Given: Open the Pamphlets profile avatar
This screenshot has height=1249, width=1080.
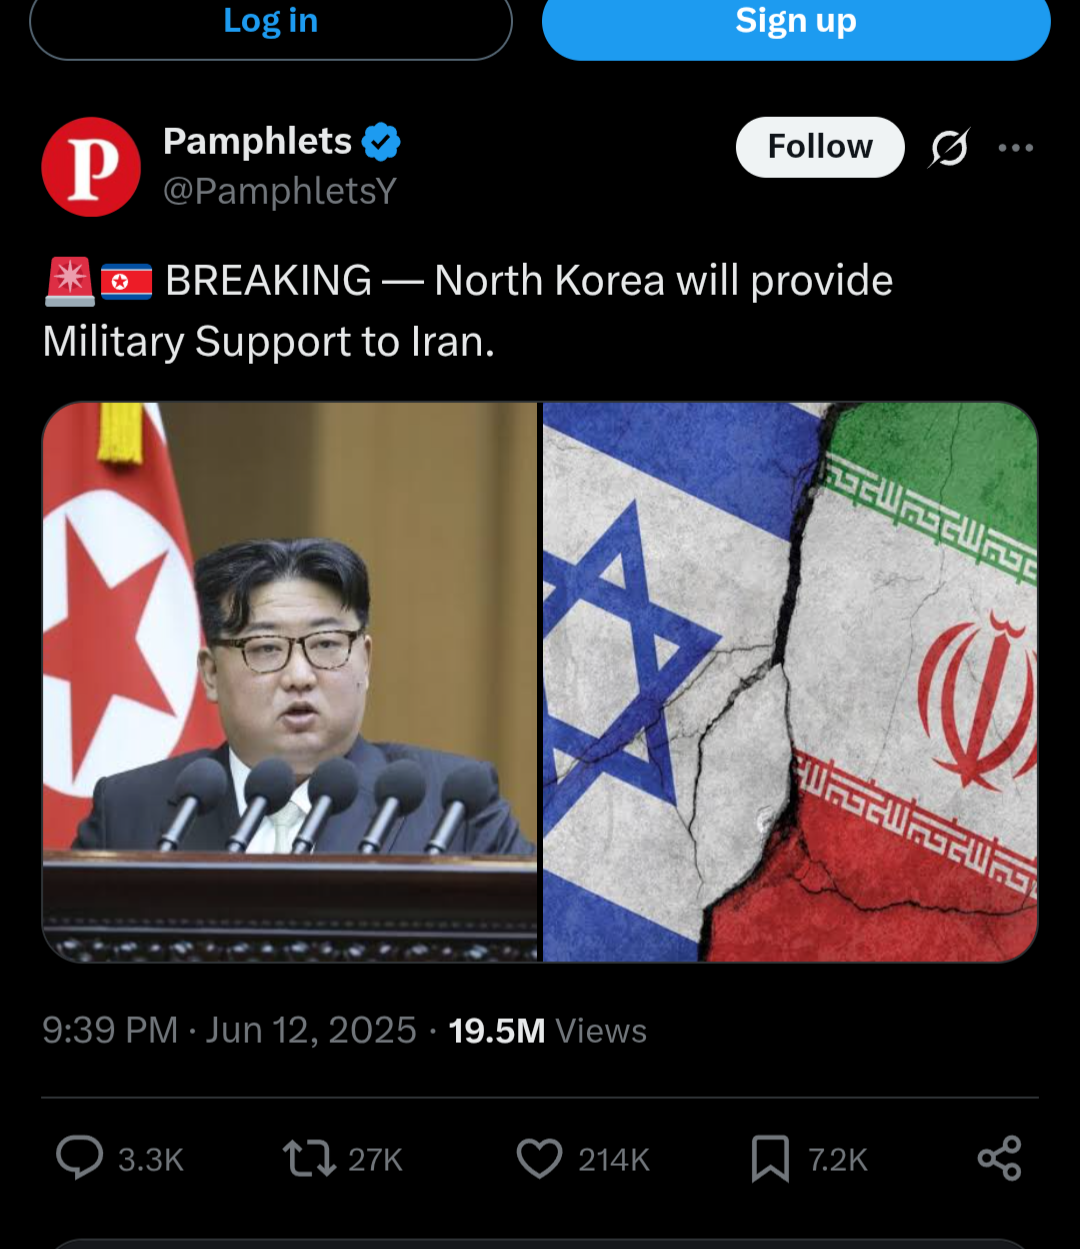Looking at the screenshot, I should pos(91,167).
